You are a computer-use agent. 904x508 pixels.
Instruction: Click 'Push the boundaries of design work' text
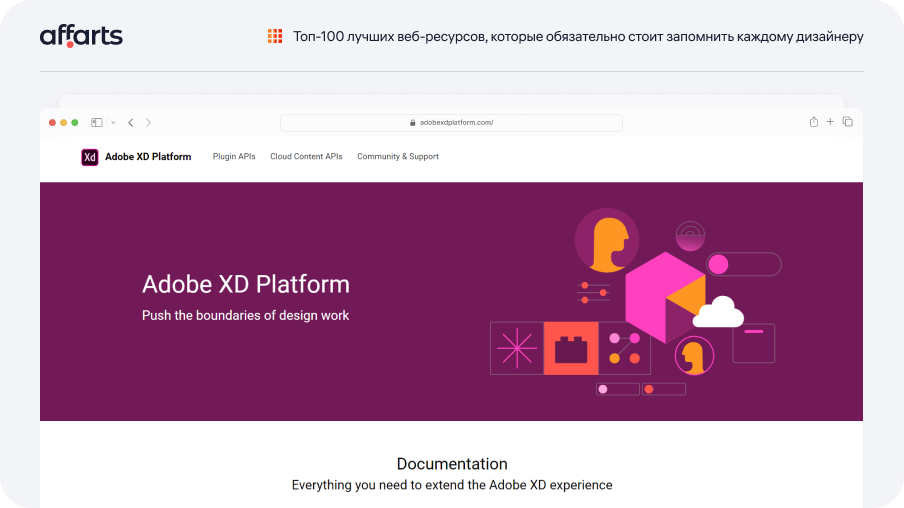pyautogui.click(x=246, y=315)
